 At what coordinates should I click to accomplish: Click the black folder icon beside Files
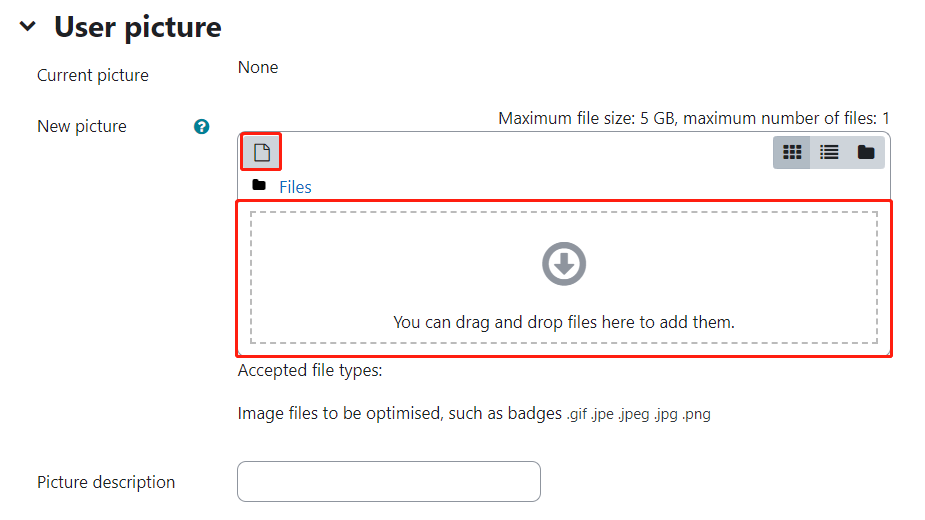click(258, 185)
